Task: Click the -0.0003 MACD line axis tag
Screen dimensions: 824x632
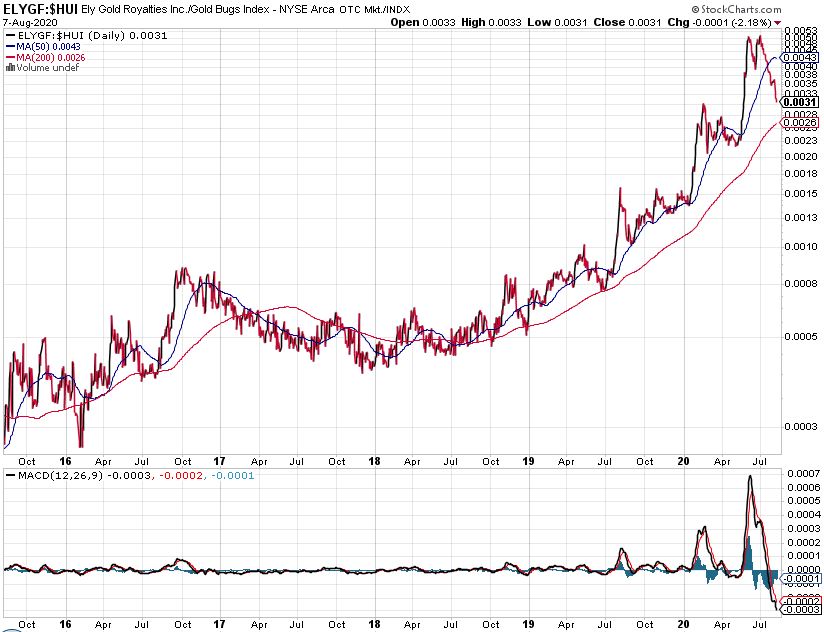Action: pyautogui.click(x=801, y=609)
